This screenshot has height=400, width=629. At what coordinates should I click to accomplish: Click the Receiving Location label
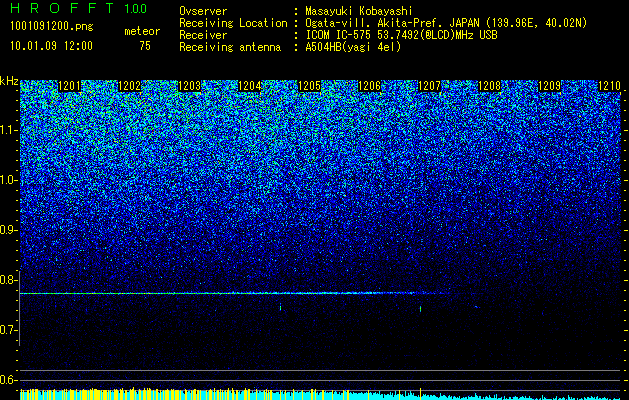pos(233,23)
